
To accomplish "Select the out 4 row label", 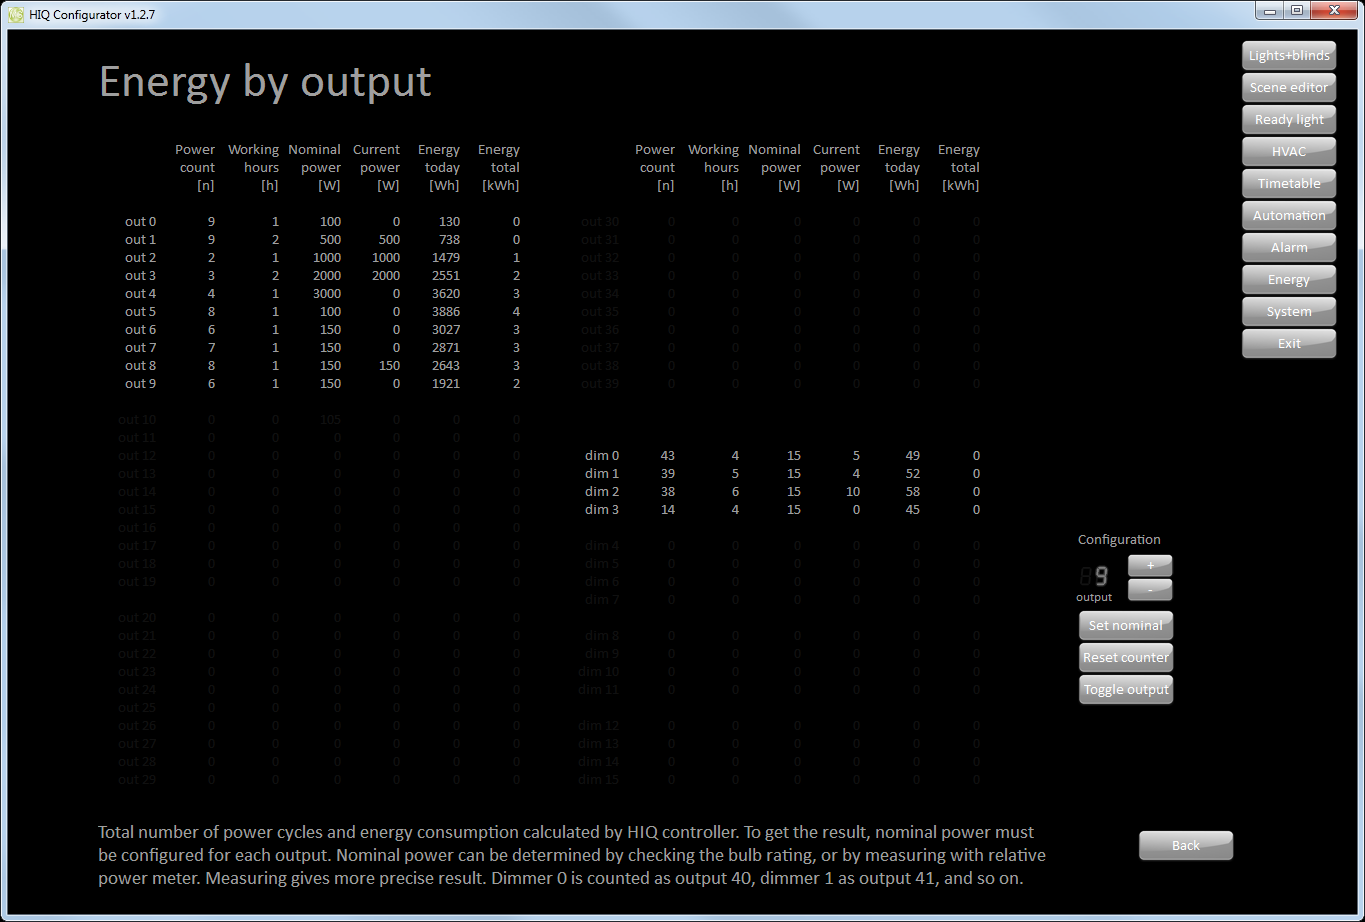I will tap(140, 294).
